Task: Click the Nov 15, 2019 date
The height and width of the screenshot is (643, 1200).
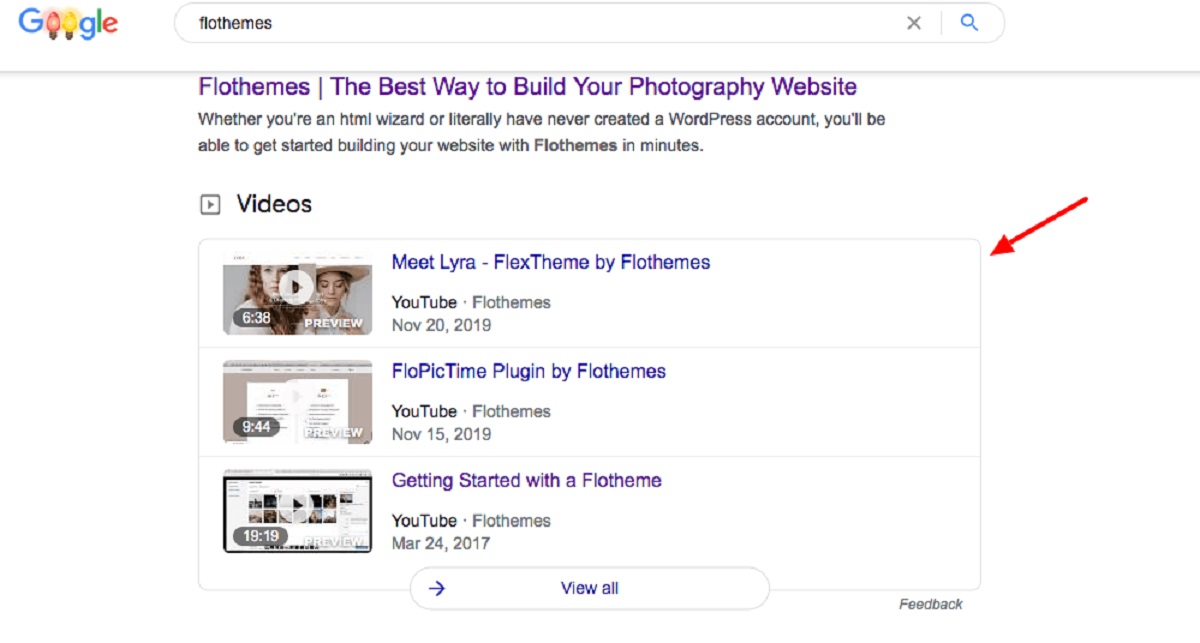Action: coord(442,434)
